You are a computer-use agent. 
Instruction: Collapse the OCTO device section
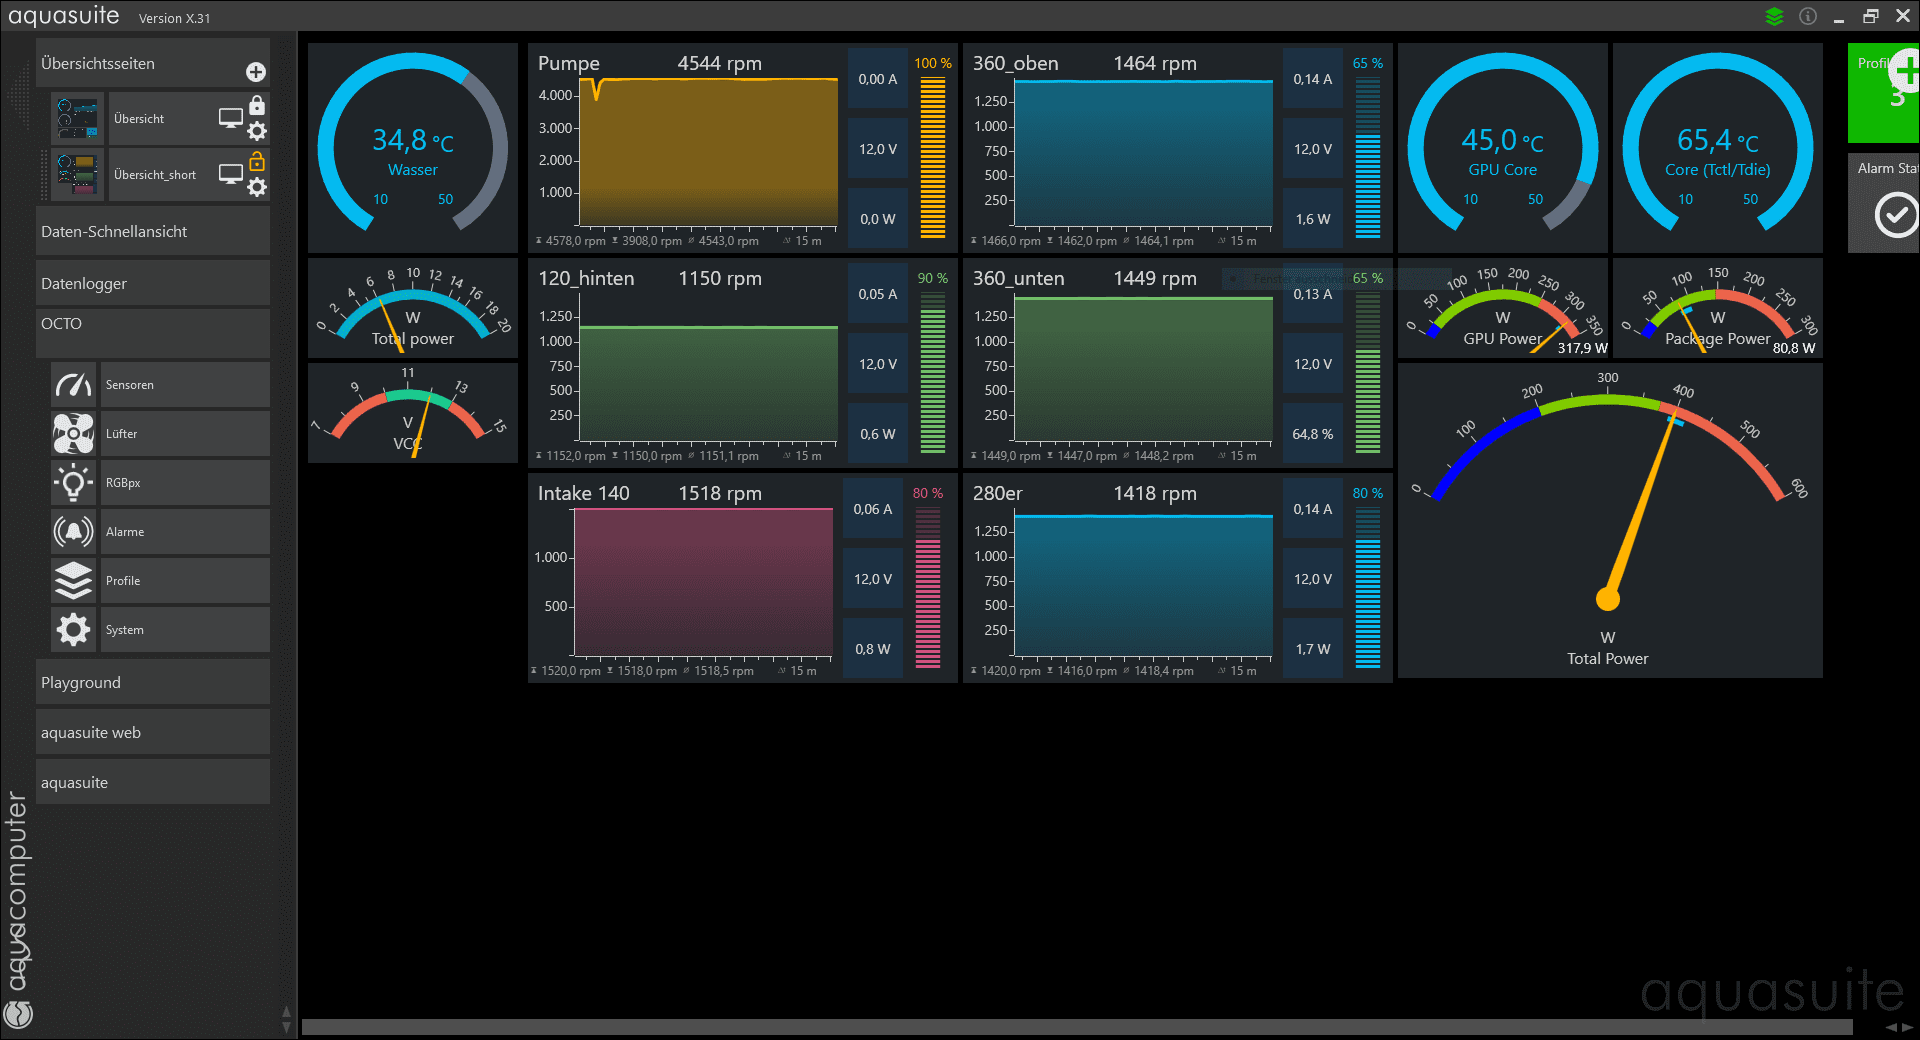point(153,332)
